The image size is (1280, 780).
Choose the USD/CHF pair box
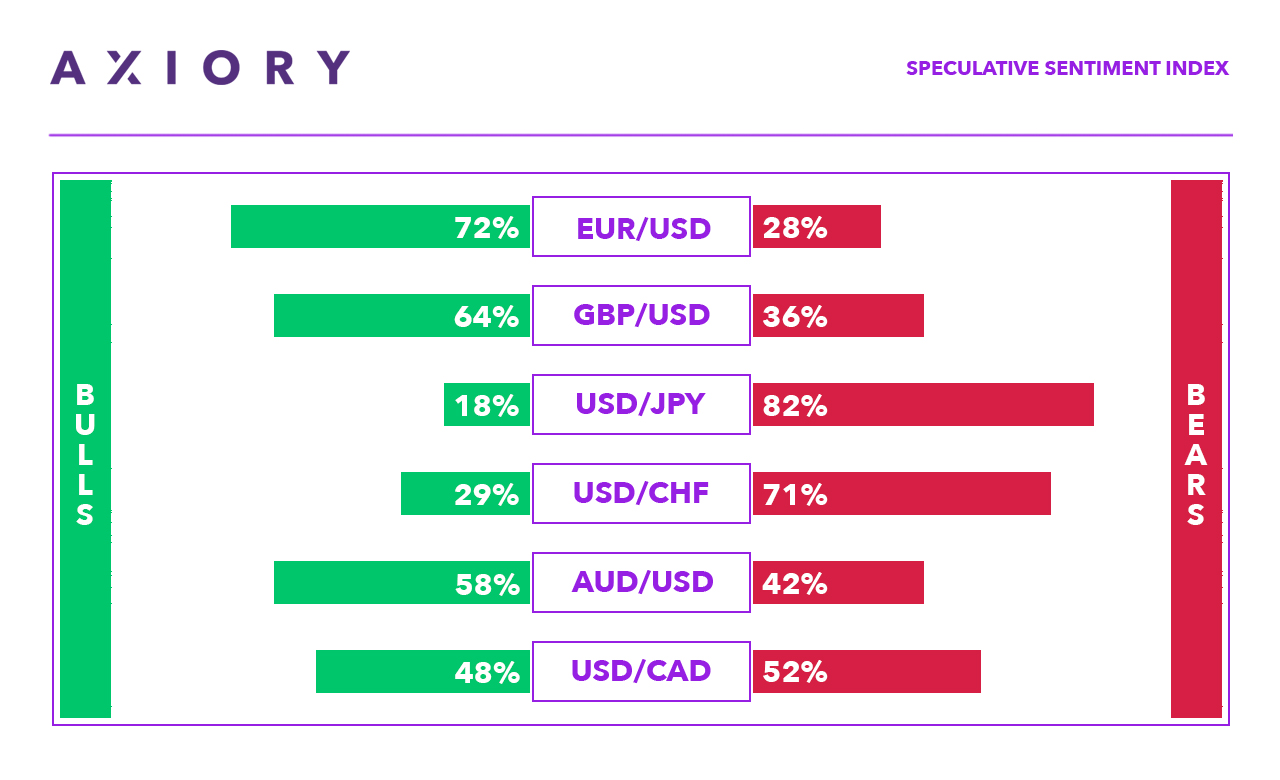(641, 493)
